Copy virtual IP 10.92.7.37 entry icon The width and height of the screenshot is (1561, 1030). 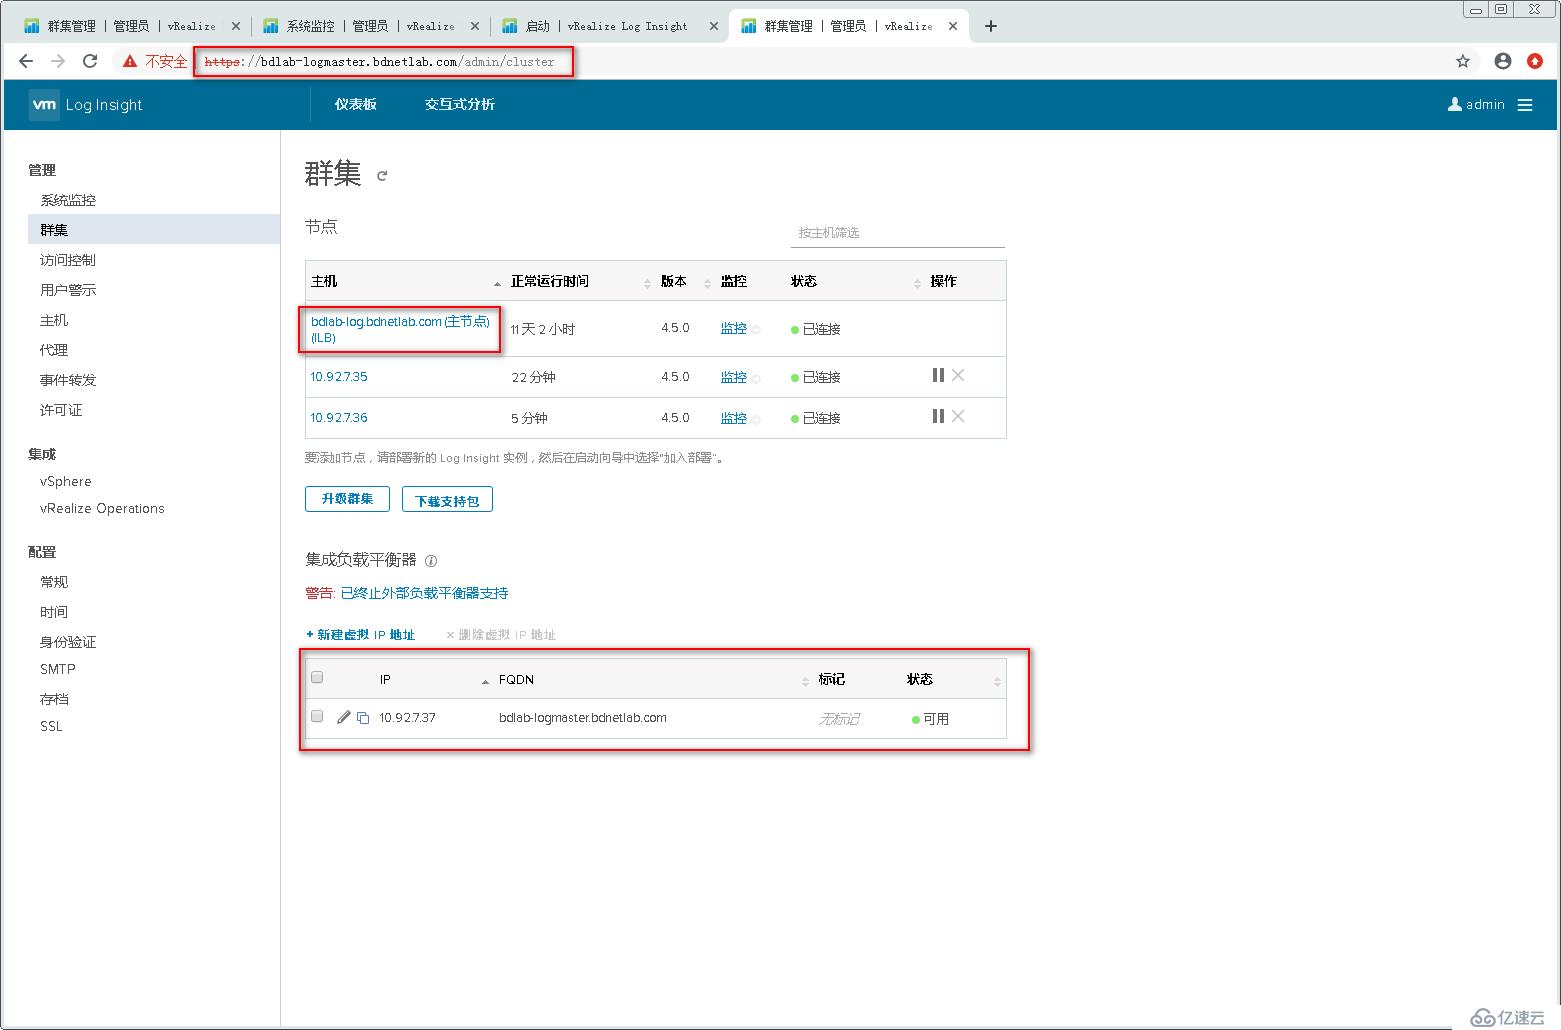click(x=363, y=717)
